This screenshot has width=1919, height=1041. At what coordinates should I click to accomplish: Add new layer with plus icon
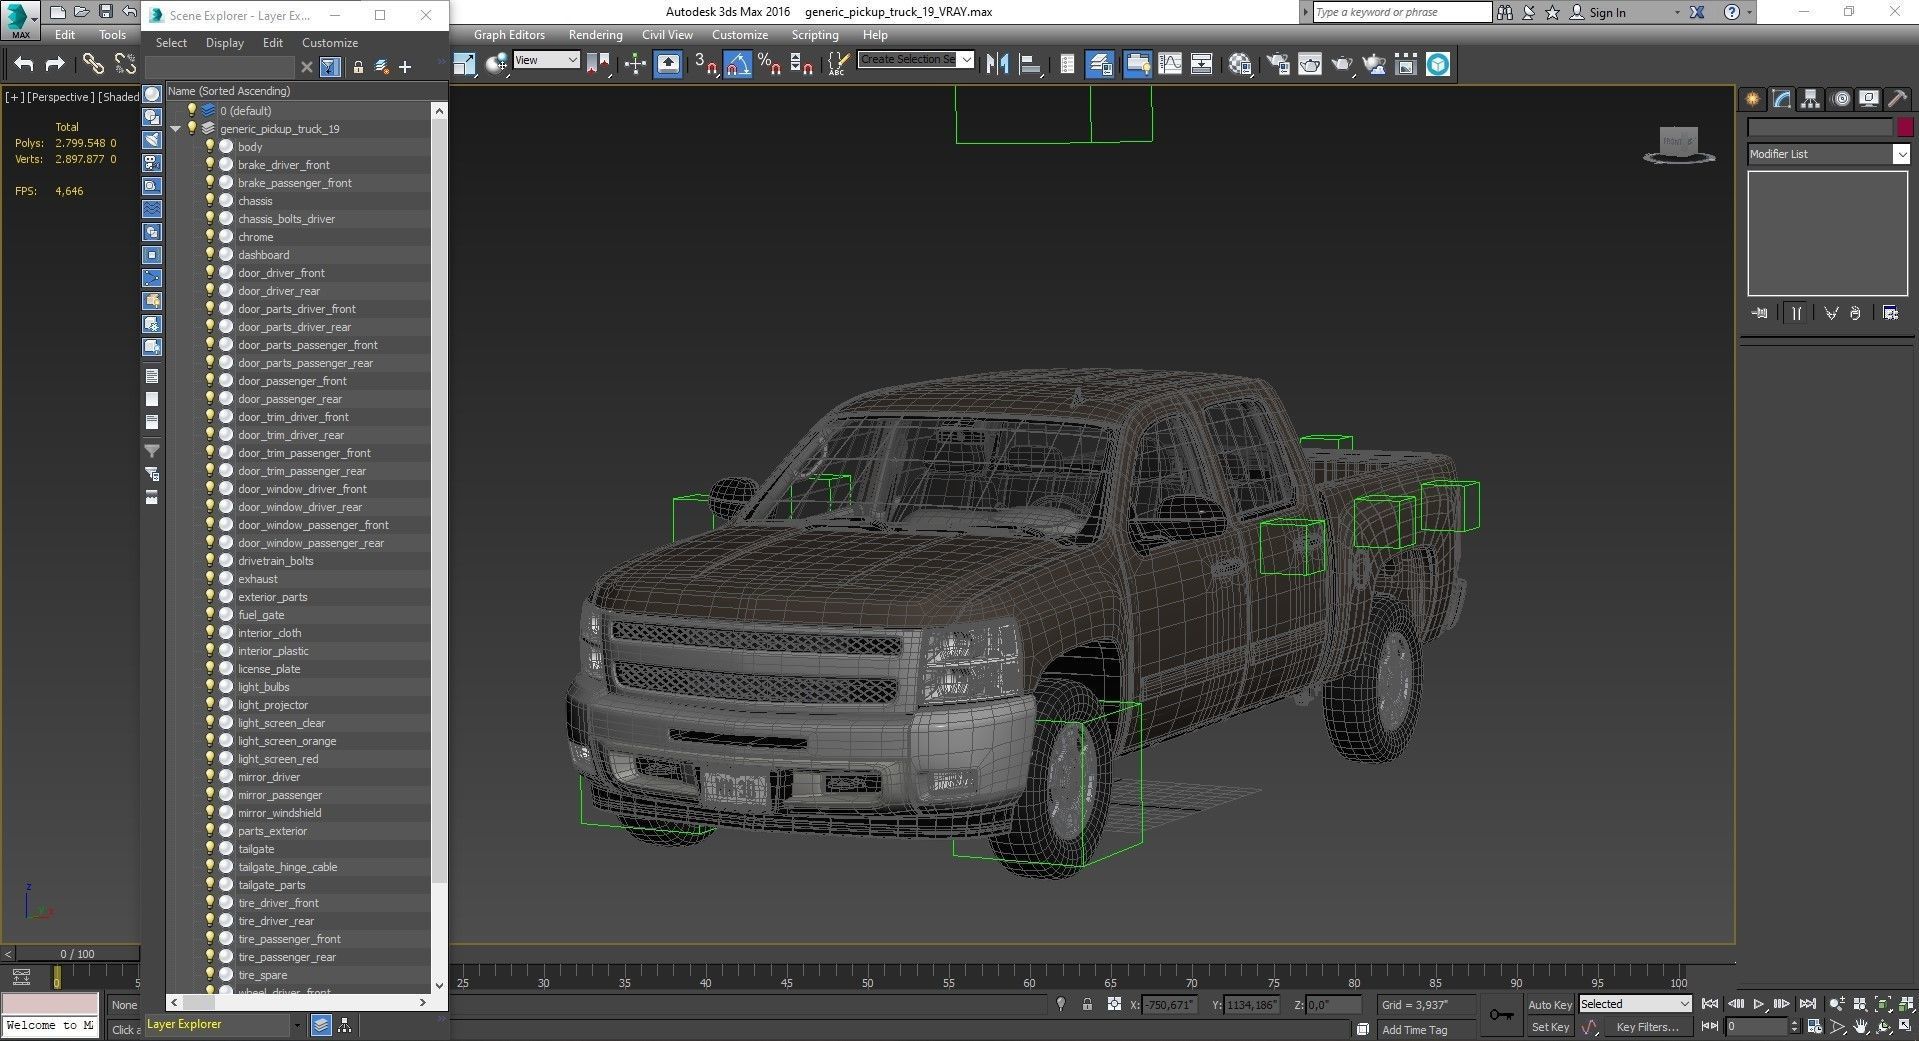pyautogui.click(x=405, y=67)
